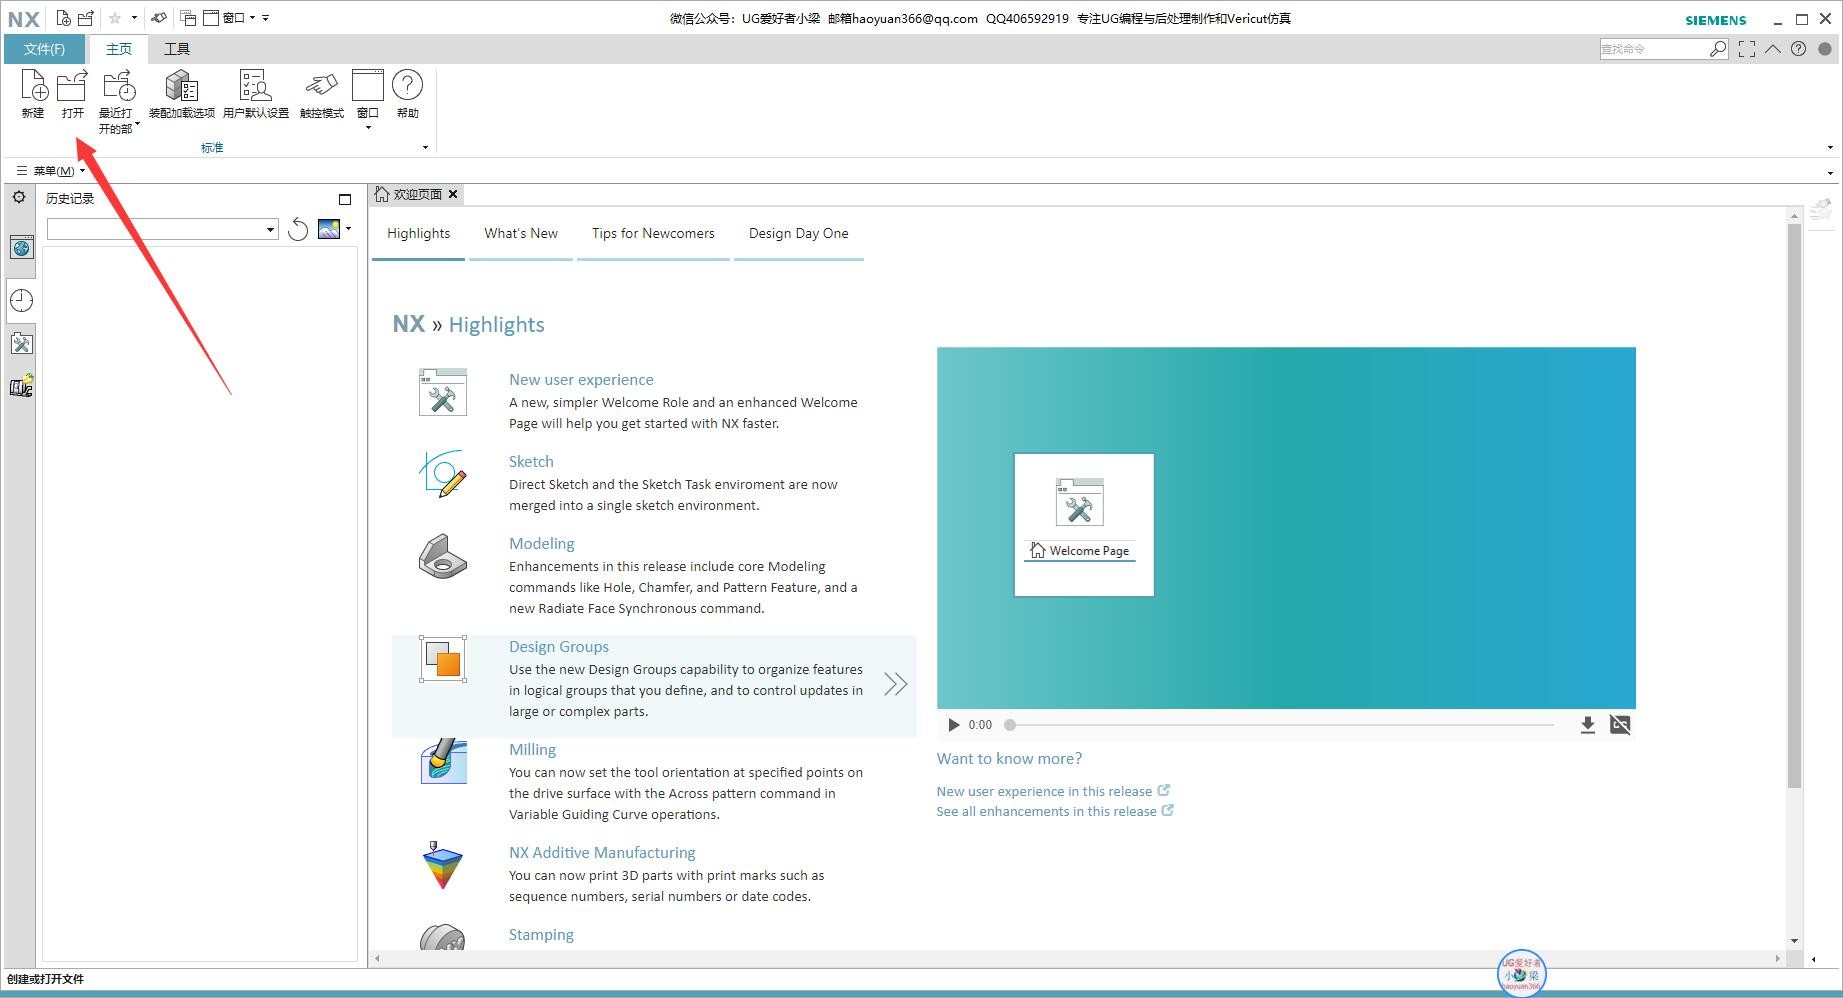Open the web browser resource tab icon
Viewport: 1843px width, 998px height.
[x=21, y=247]
